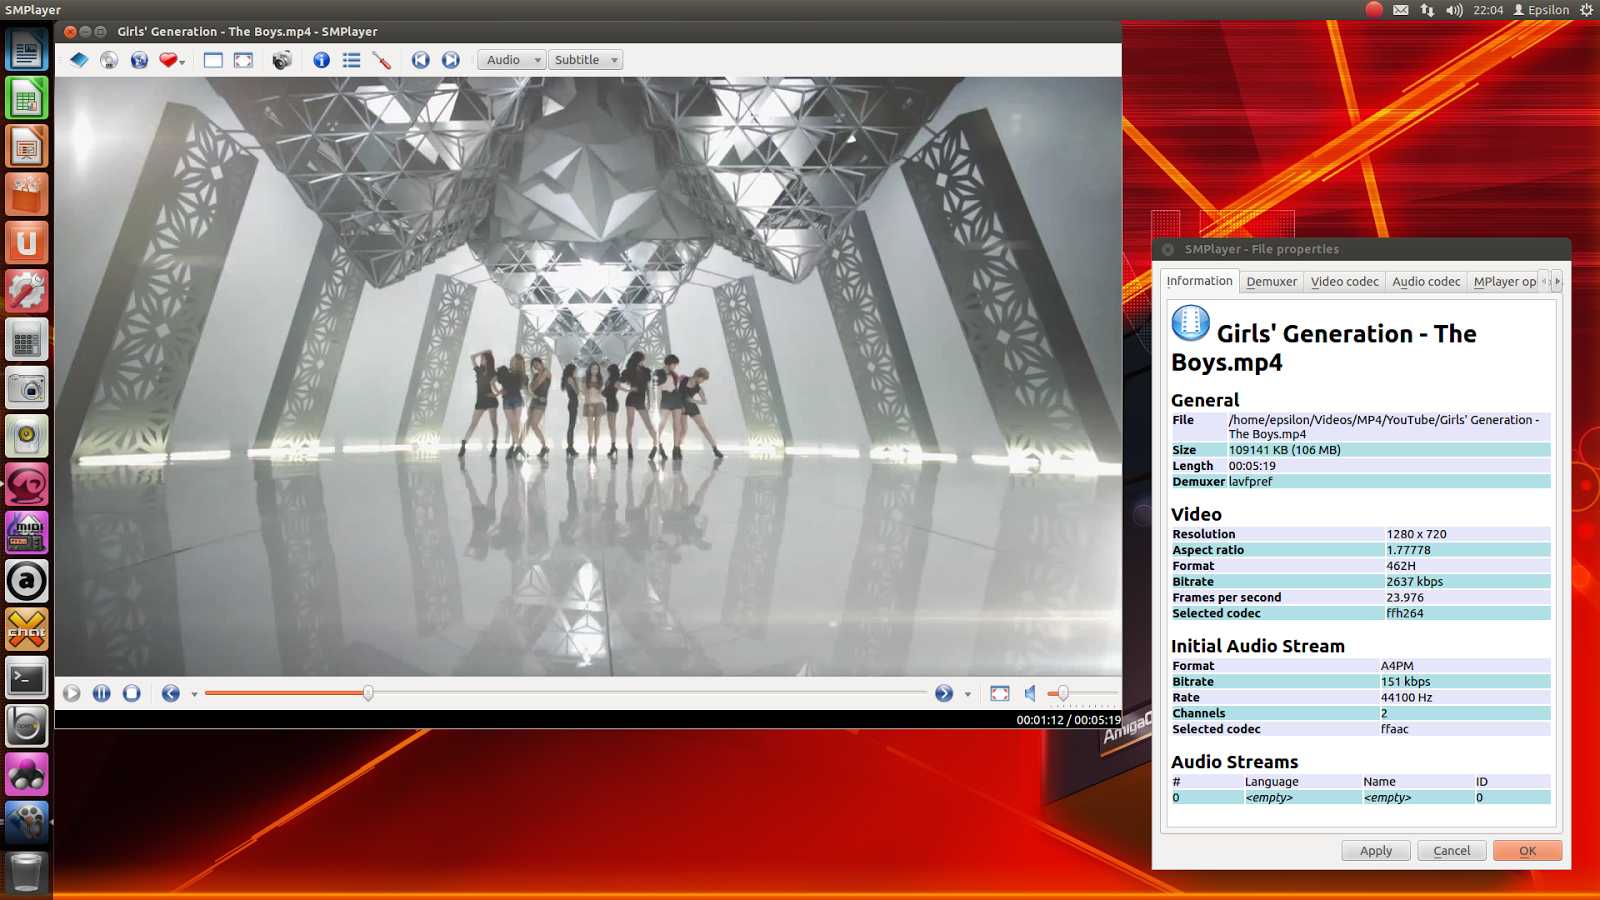Stop the video playback
This screenshot has width=1600, height=900.
click(132, 693)
